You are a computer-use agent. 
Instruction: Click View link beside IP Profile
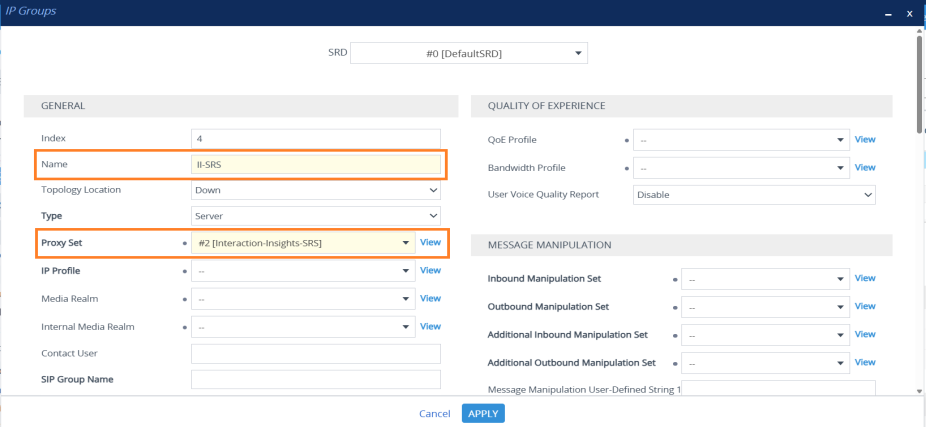430,270
